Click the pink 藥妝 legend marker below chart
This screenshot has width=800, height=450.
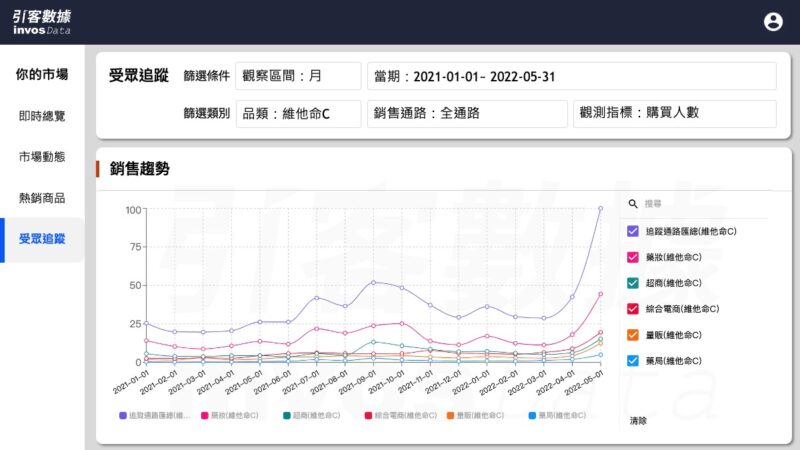point(203,414)
